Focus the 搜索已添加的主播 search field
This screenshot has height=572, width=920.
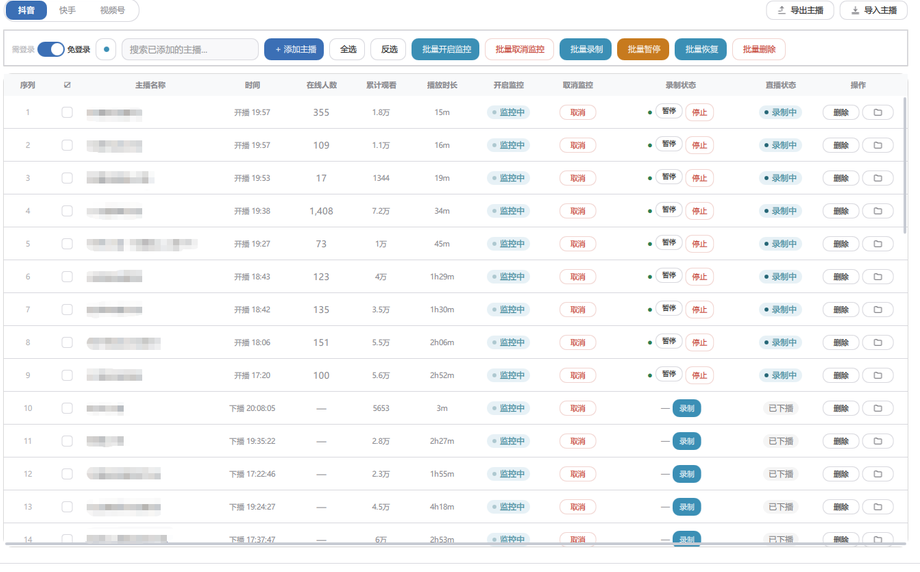(190, 49)
